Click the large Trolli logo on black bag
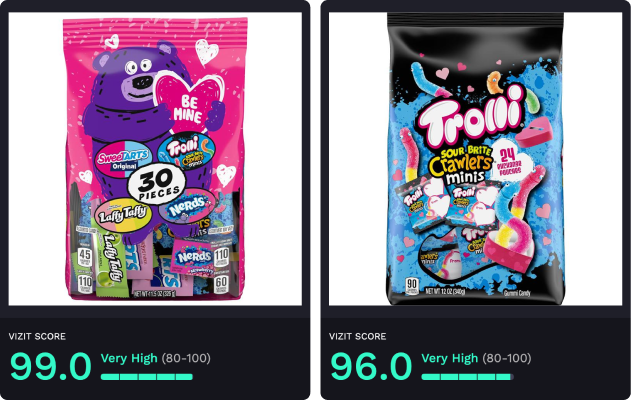This screenshot has height=400, width=631. (471, 118)
